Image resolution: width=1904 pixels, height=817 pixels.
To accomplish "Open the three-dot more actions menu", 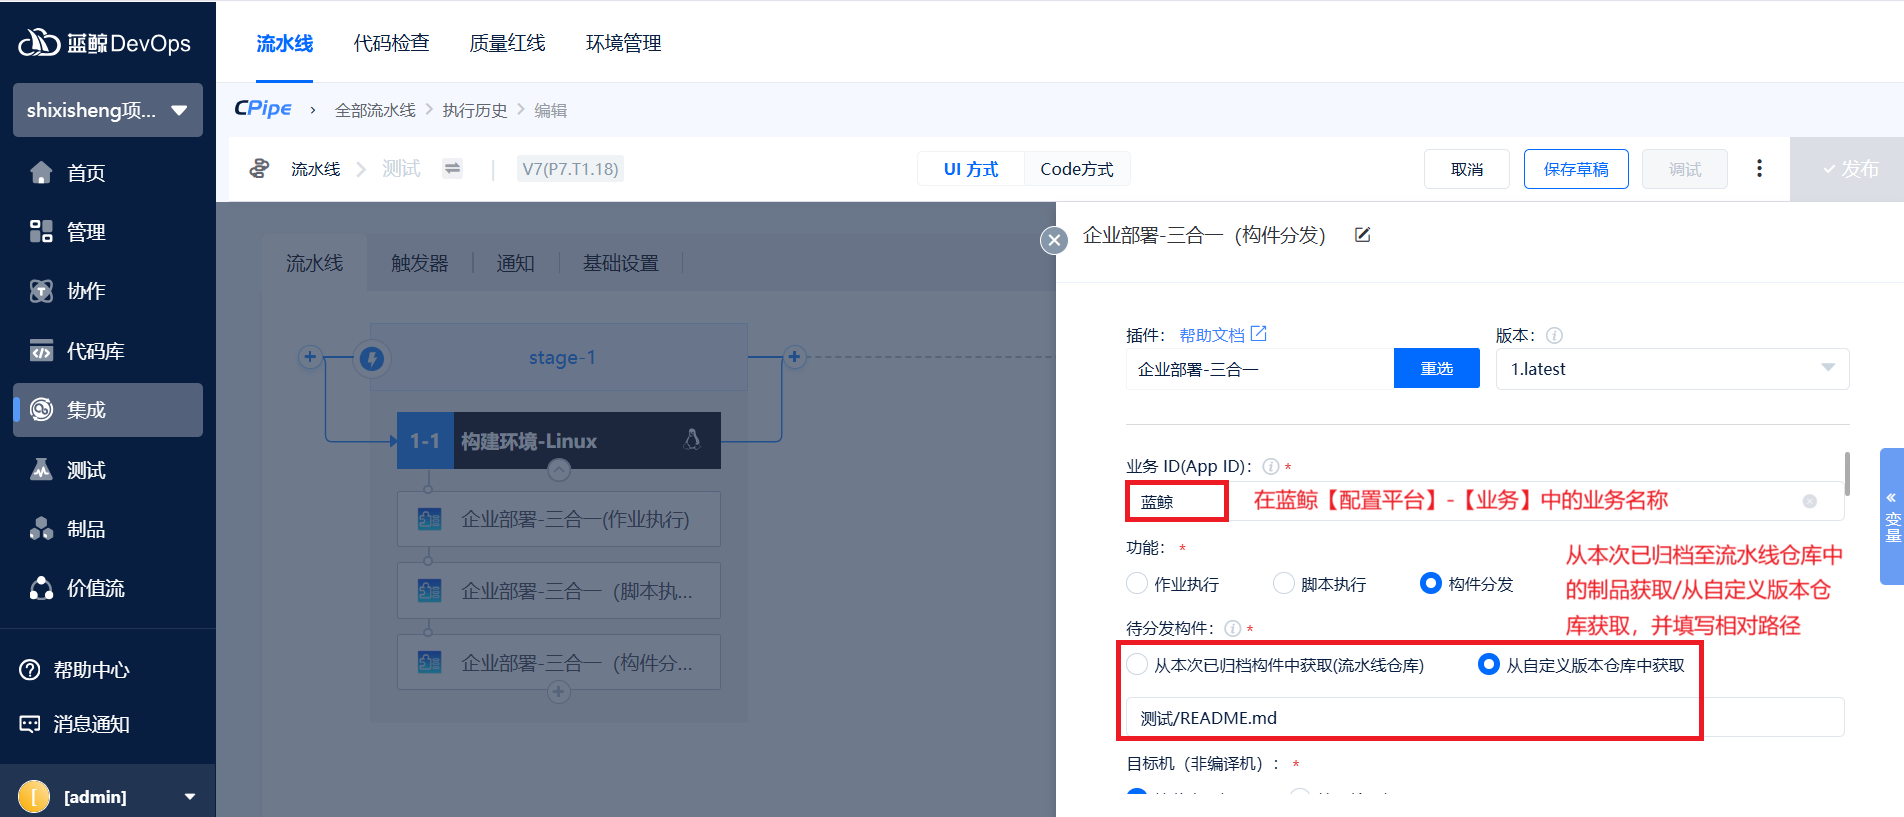I will click(1759, 169).
